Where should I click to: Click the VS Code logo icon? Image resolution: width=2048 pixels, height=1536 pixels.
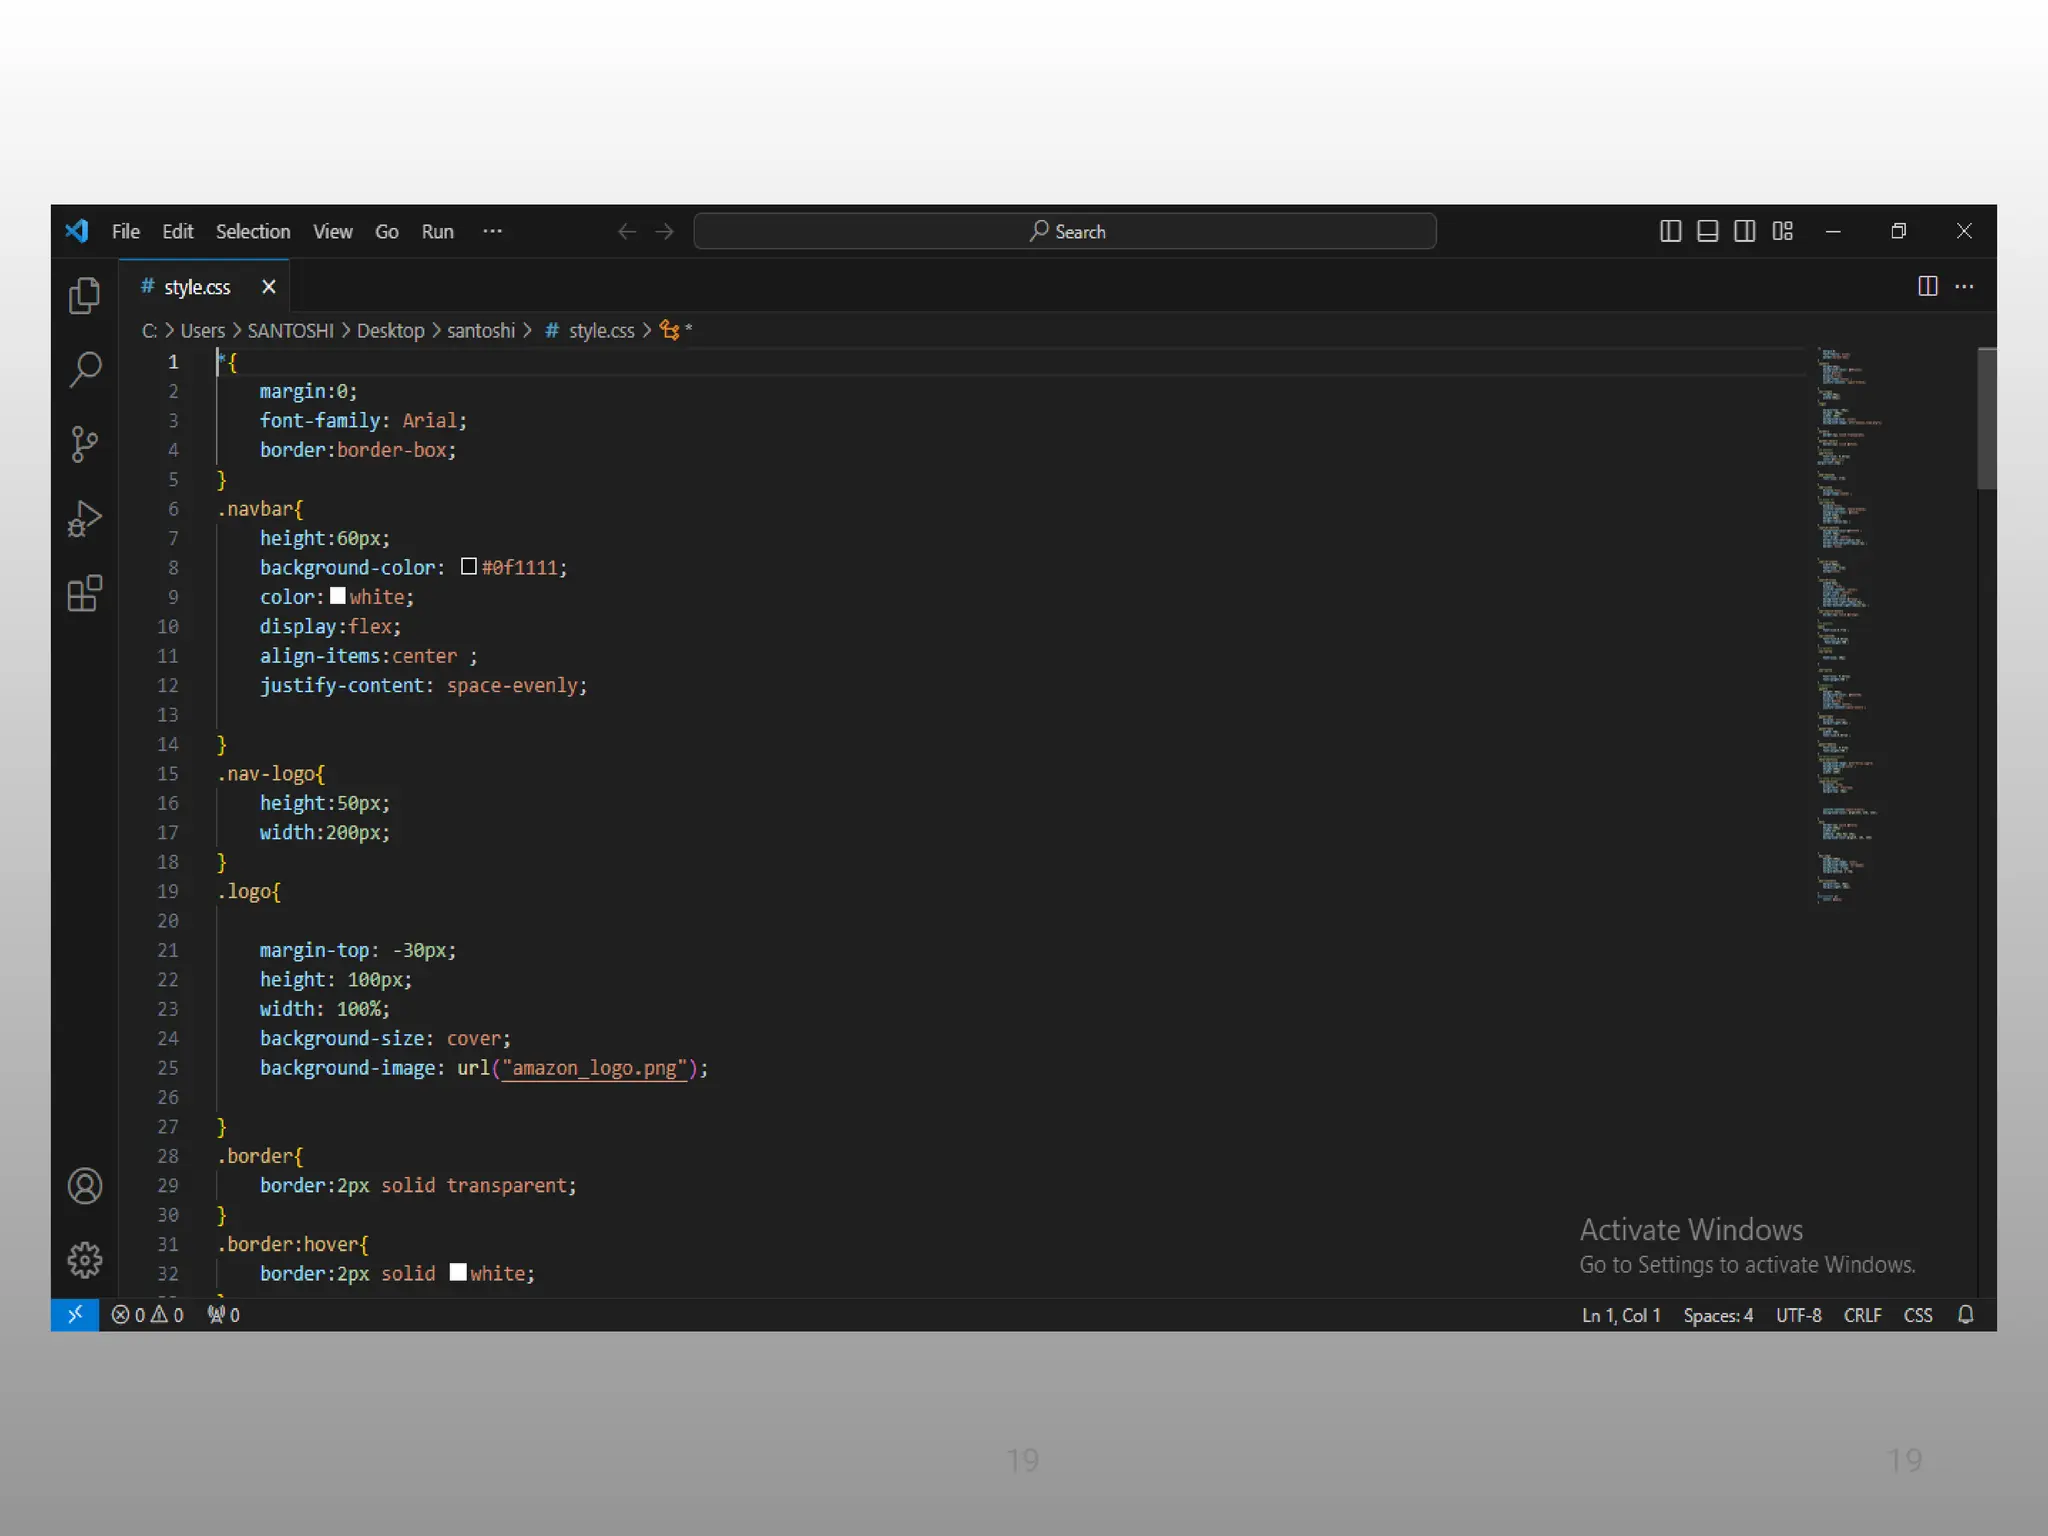tap(77, 231)
